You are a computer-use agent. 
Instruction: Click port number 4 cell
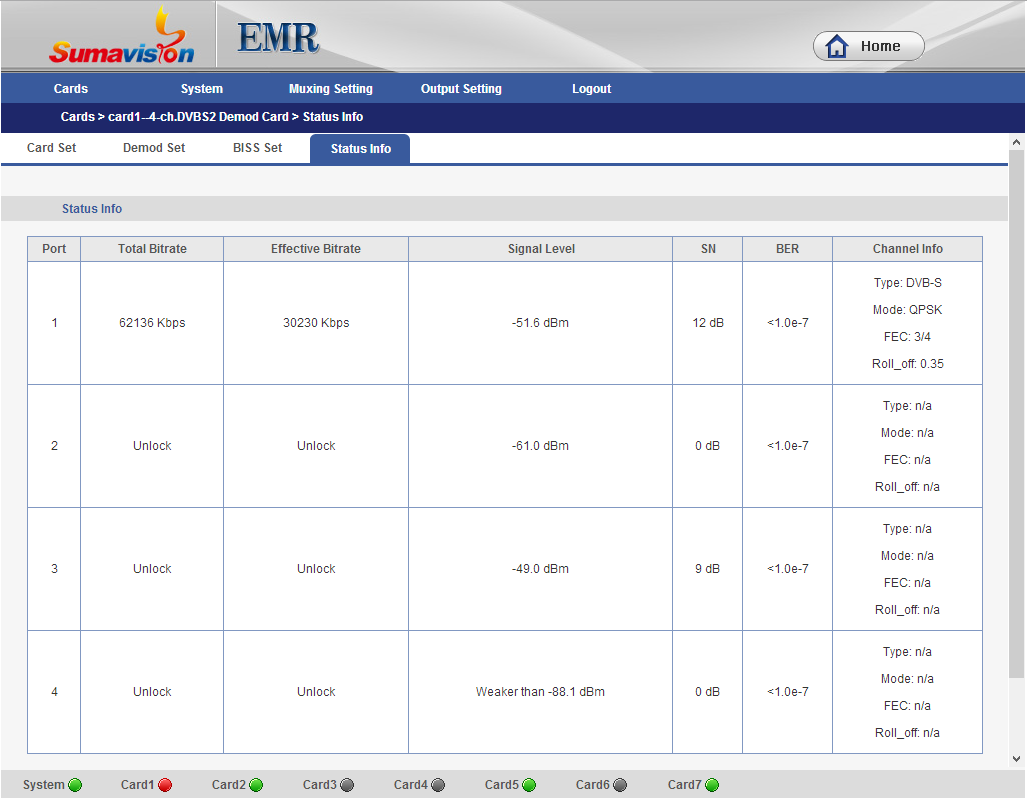click(54, 692)
